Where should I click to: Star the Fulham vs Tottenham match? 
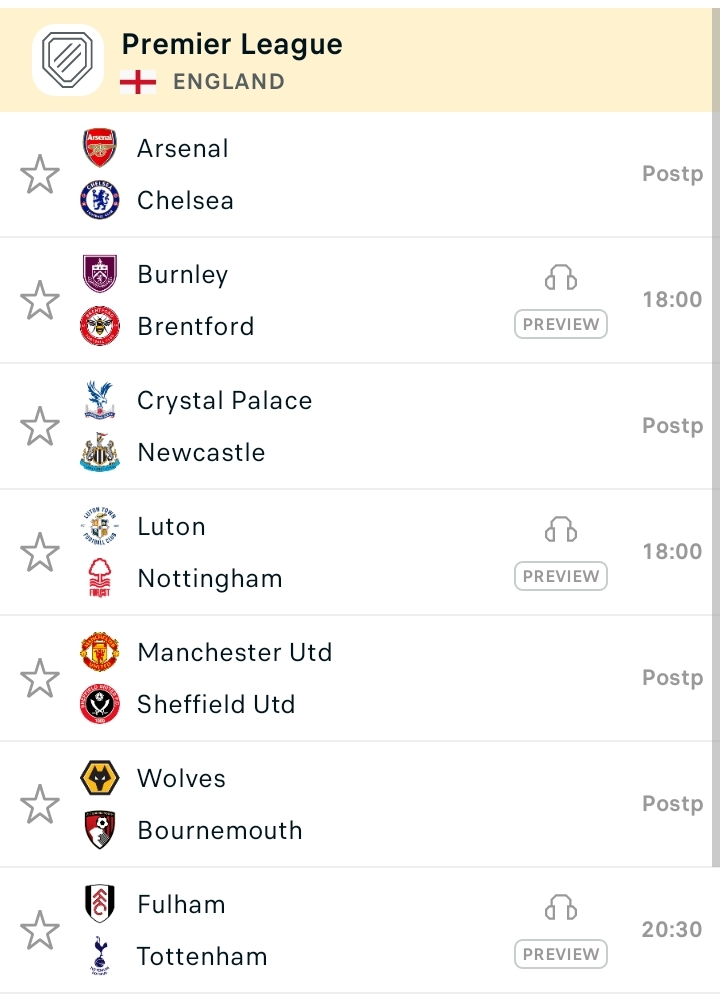[x=40, y=930]
